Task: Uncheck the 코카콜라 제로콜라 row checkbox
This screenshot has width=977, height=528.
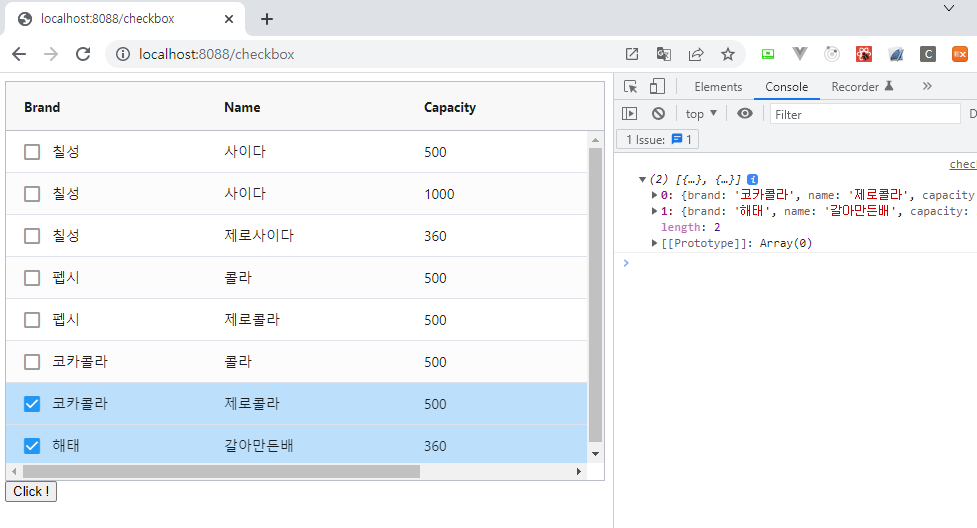Action: click(32, 404)
